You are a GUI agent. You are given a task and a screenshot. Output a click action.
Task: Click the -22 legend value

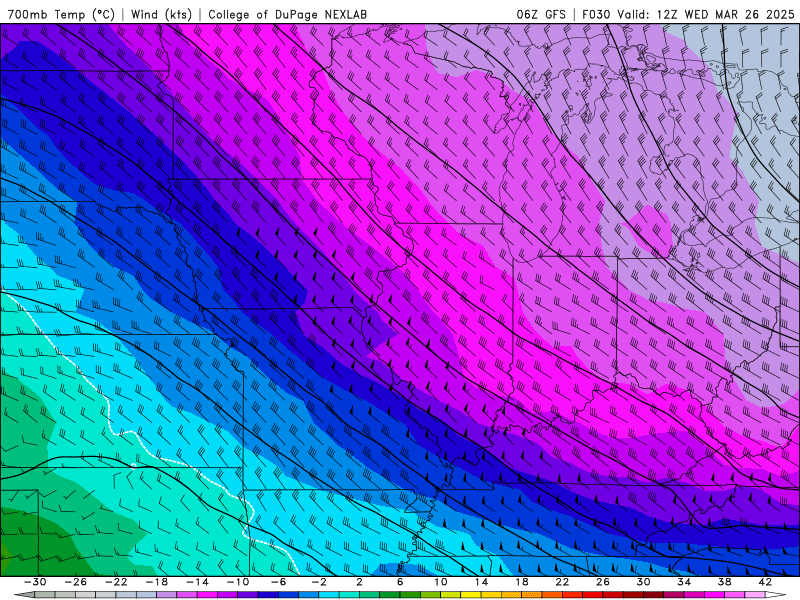116,582
